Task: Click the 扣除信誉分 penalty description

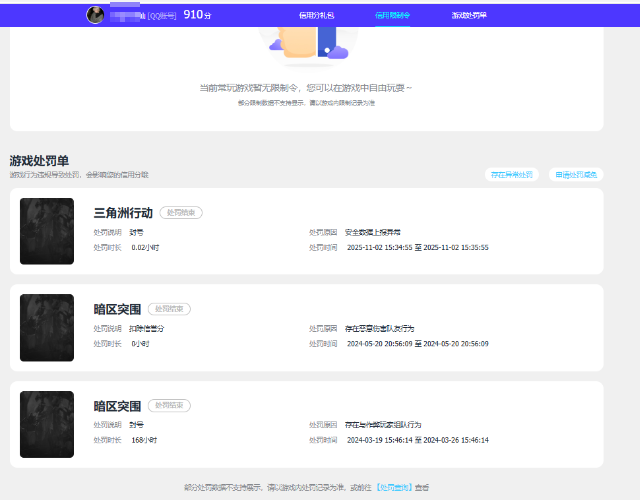Action: [146, 329]
